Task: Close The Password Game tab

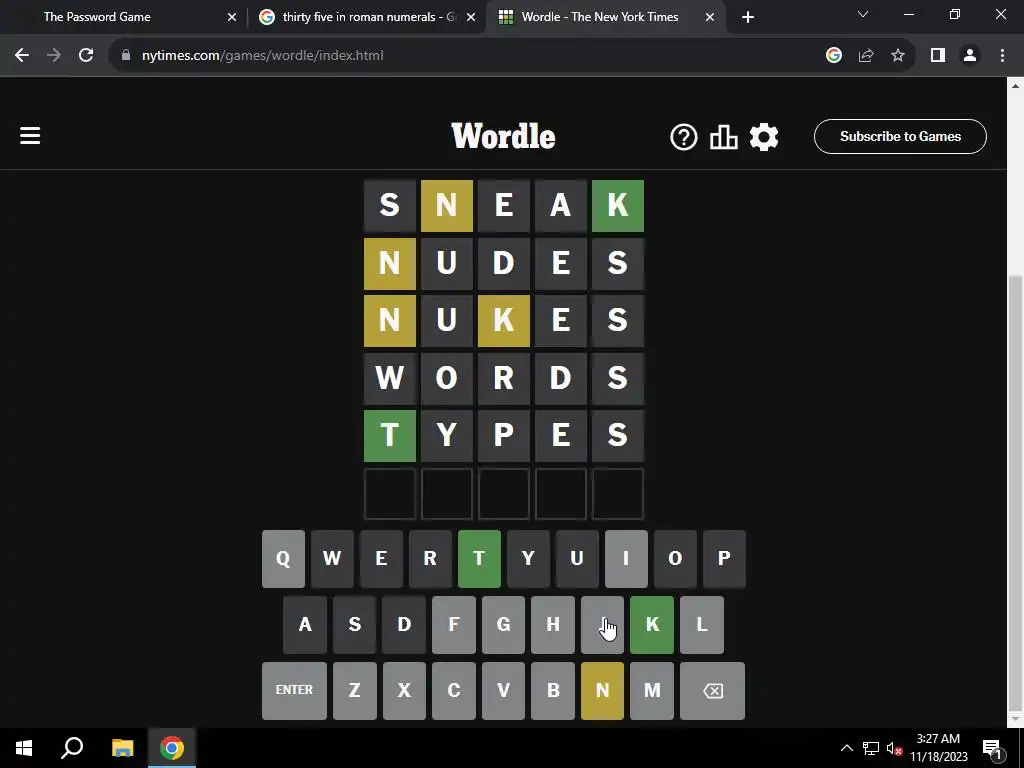Action: pyautogui.click(x=232, y=17)
